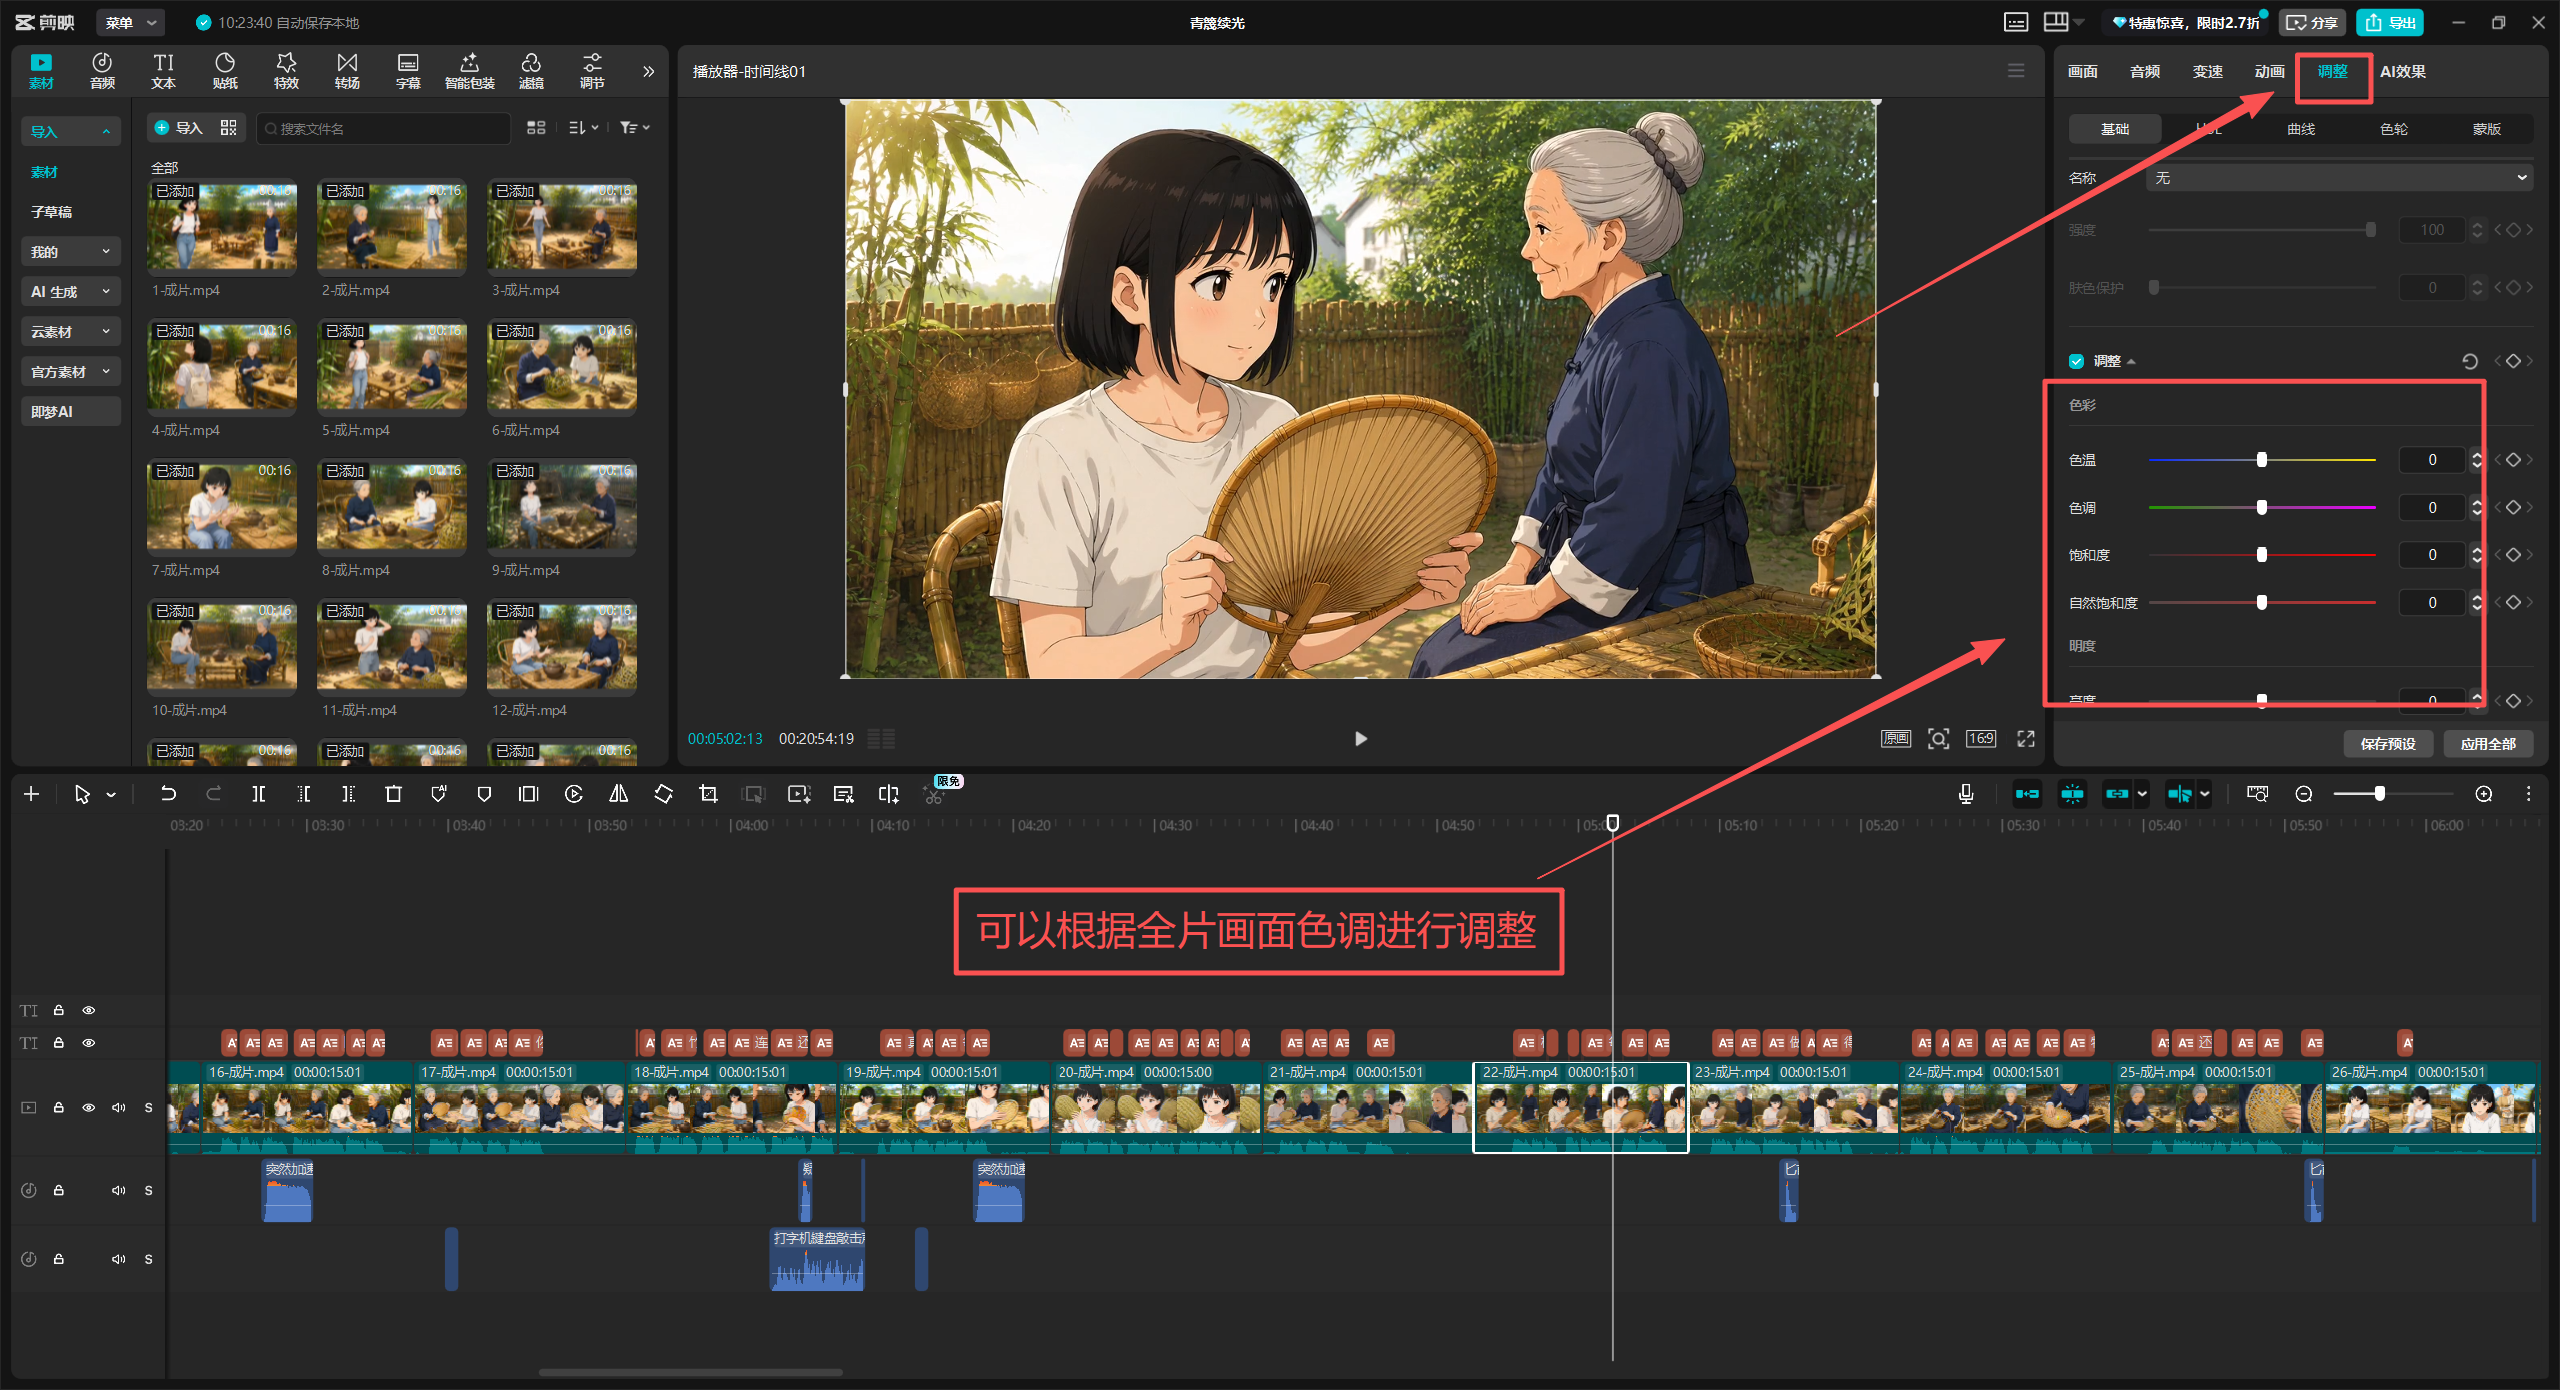The image size is (2560, 1390).
Task: Switch to the 变速 speed tab
Action: 2208,71
